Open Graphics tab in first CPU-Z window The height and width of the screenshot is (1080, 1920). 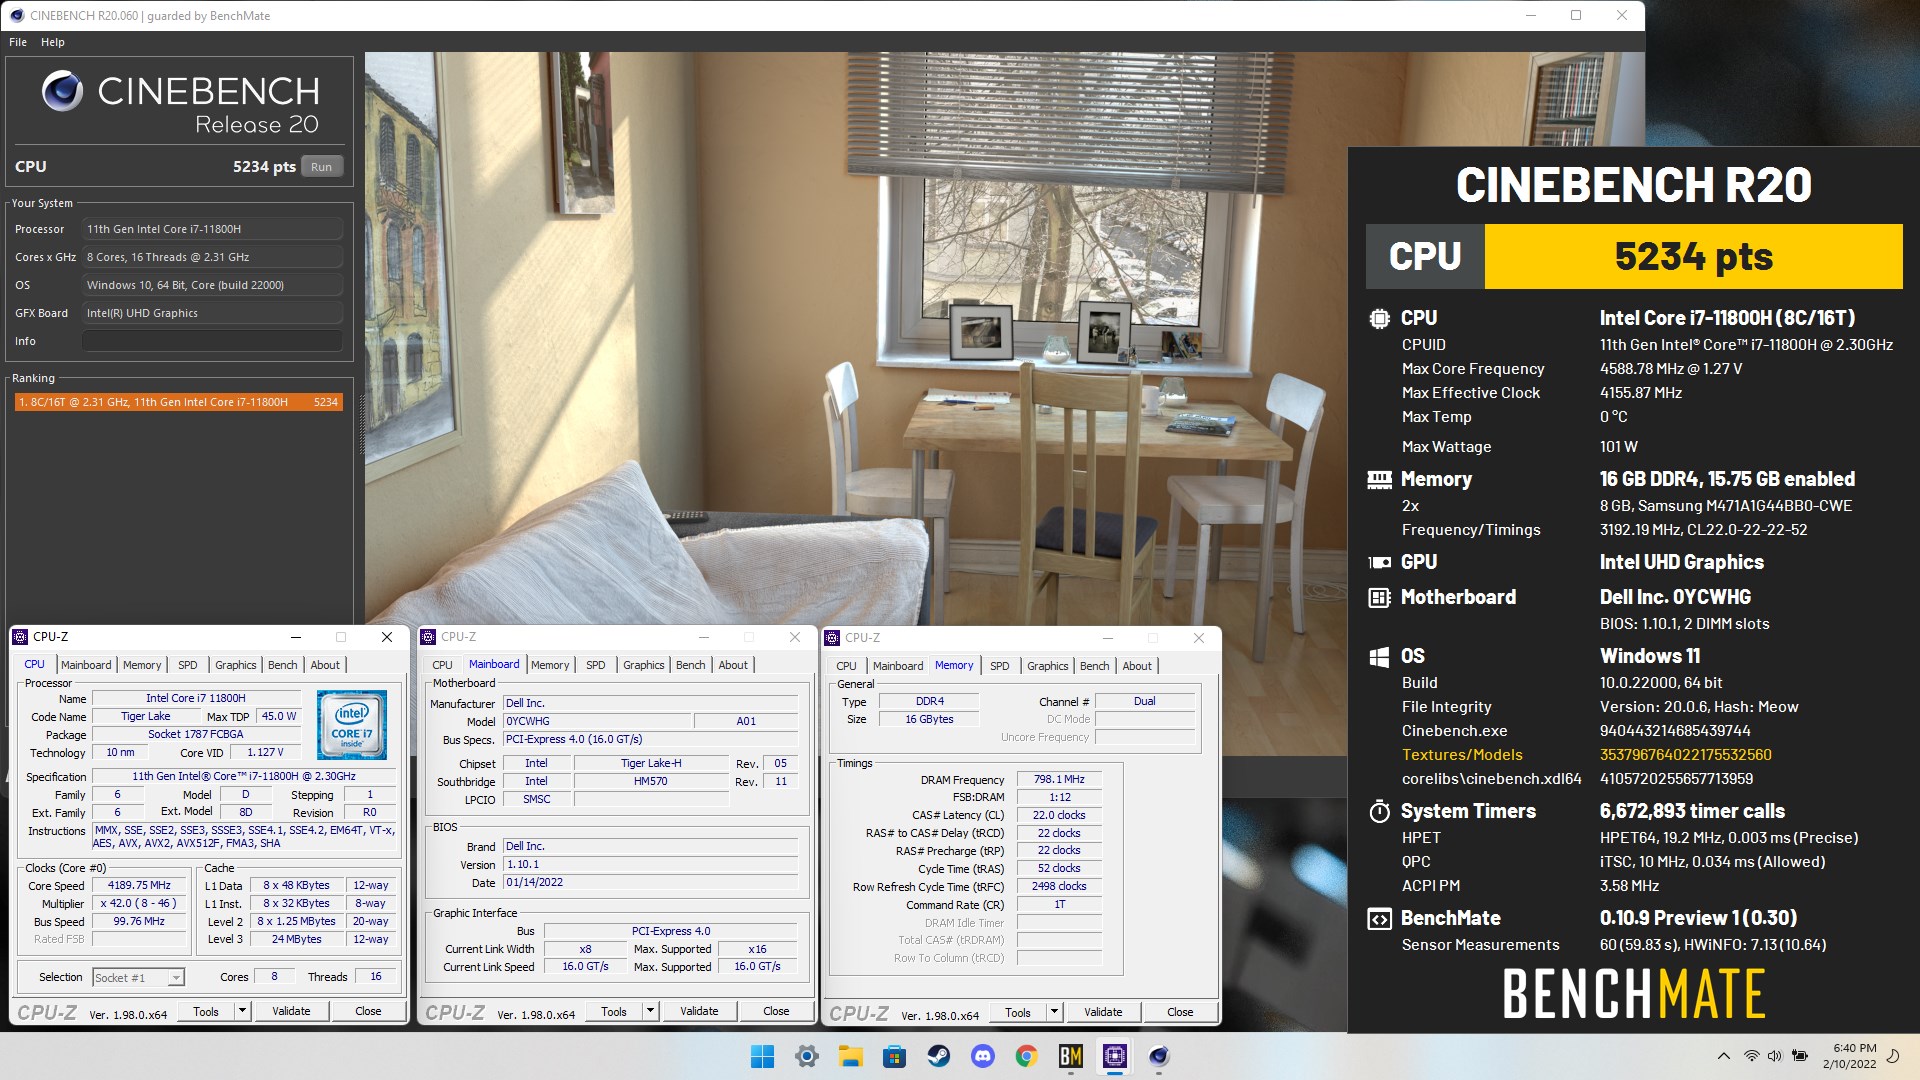coord(236,665)
